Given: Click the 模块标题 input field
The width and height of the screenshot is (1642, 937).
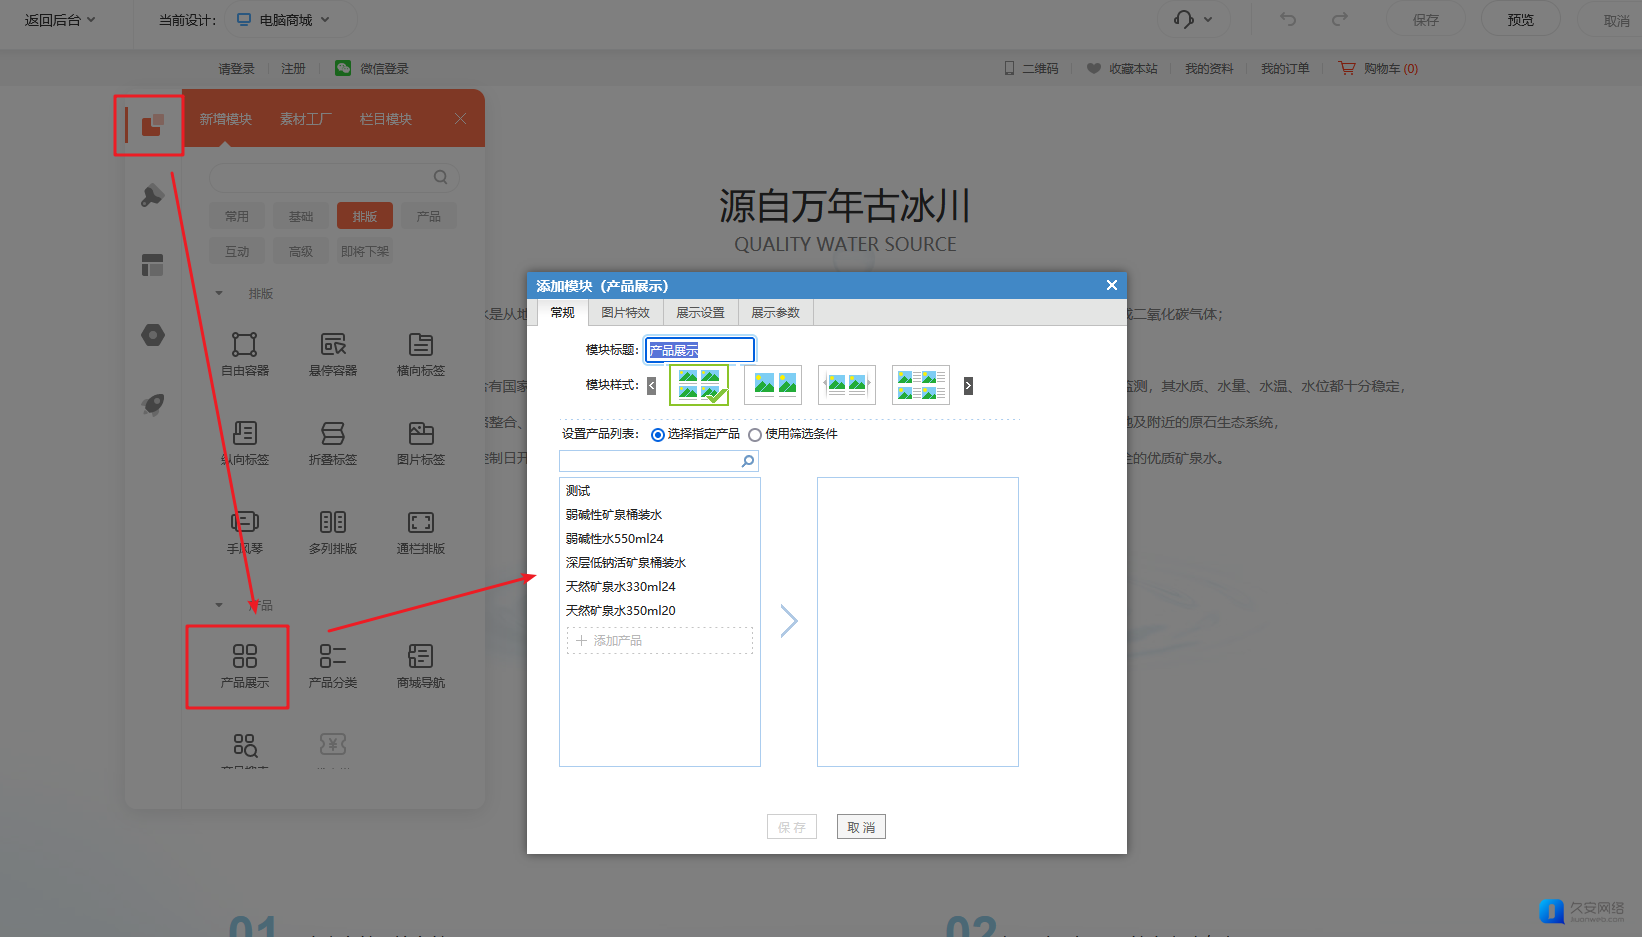Looking at the screenshot, I should (x=700, y=350).
